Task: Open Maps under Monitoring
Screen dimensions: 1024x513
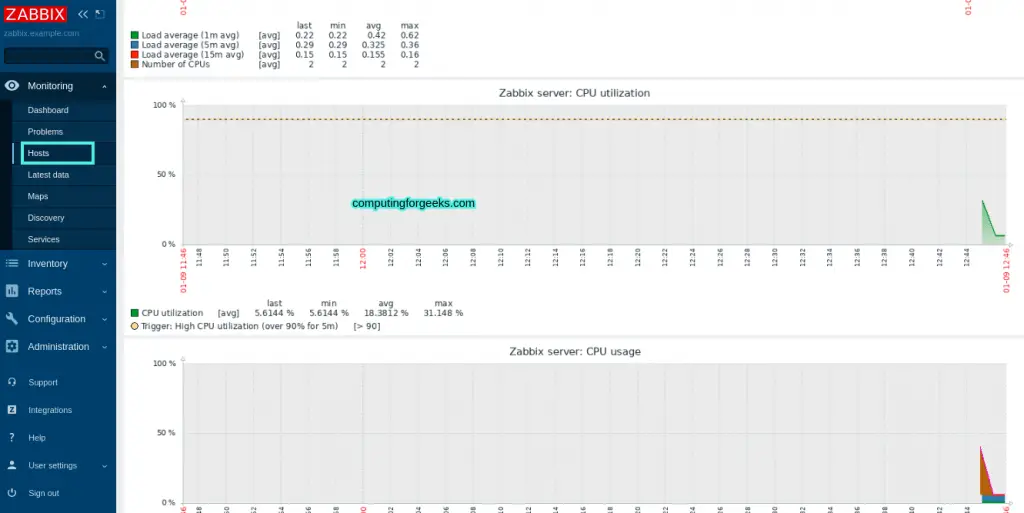Action: pyautogui.click(x=38, y=196)
